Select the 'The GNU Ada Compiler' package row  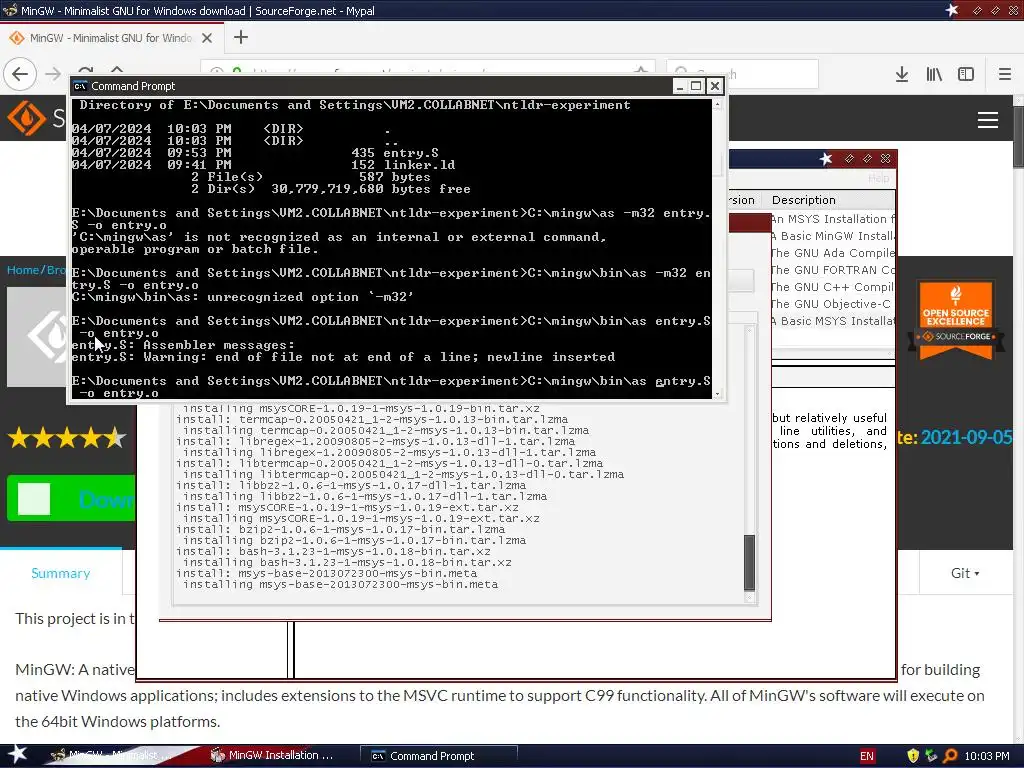pos(832,253)
